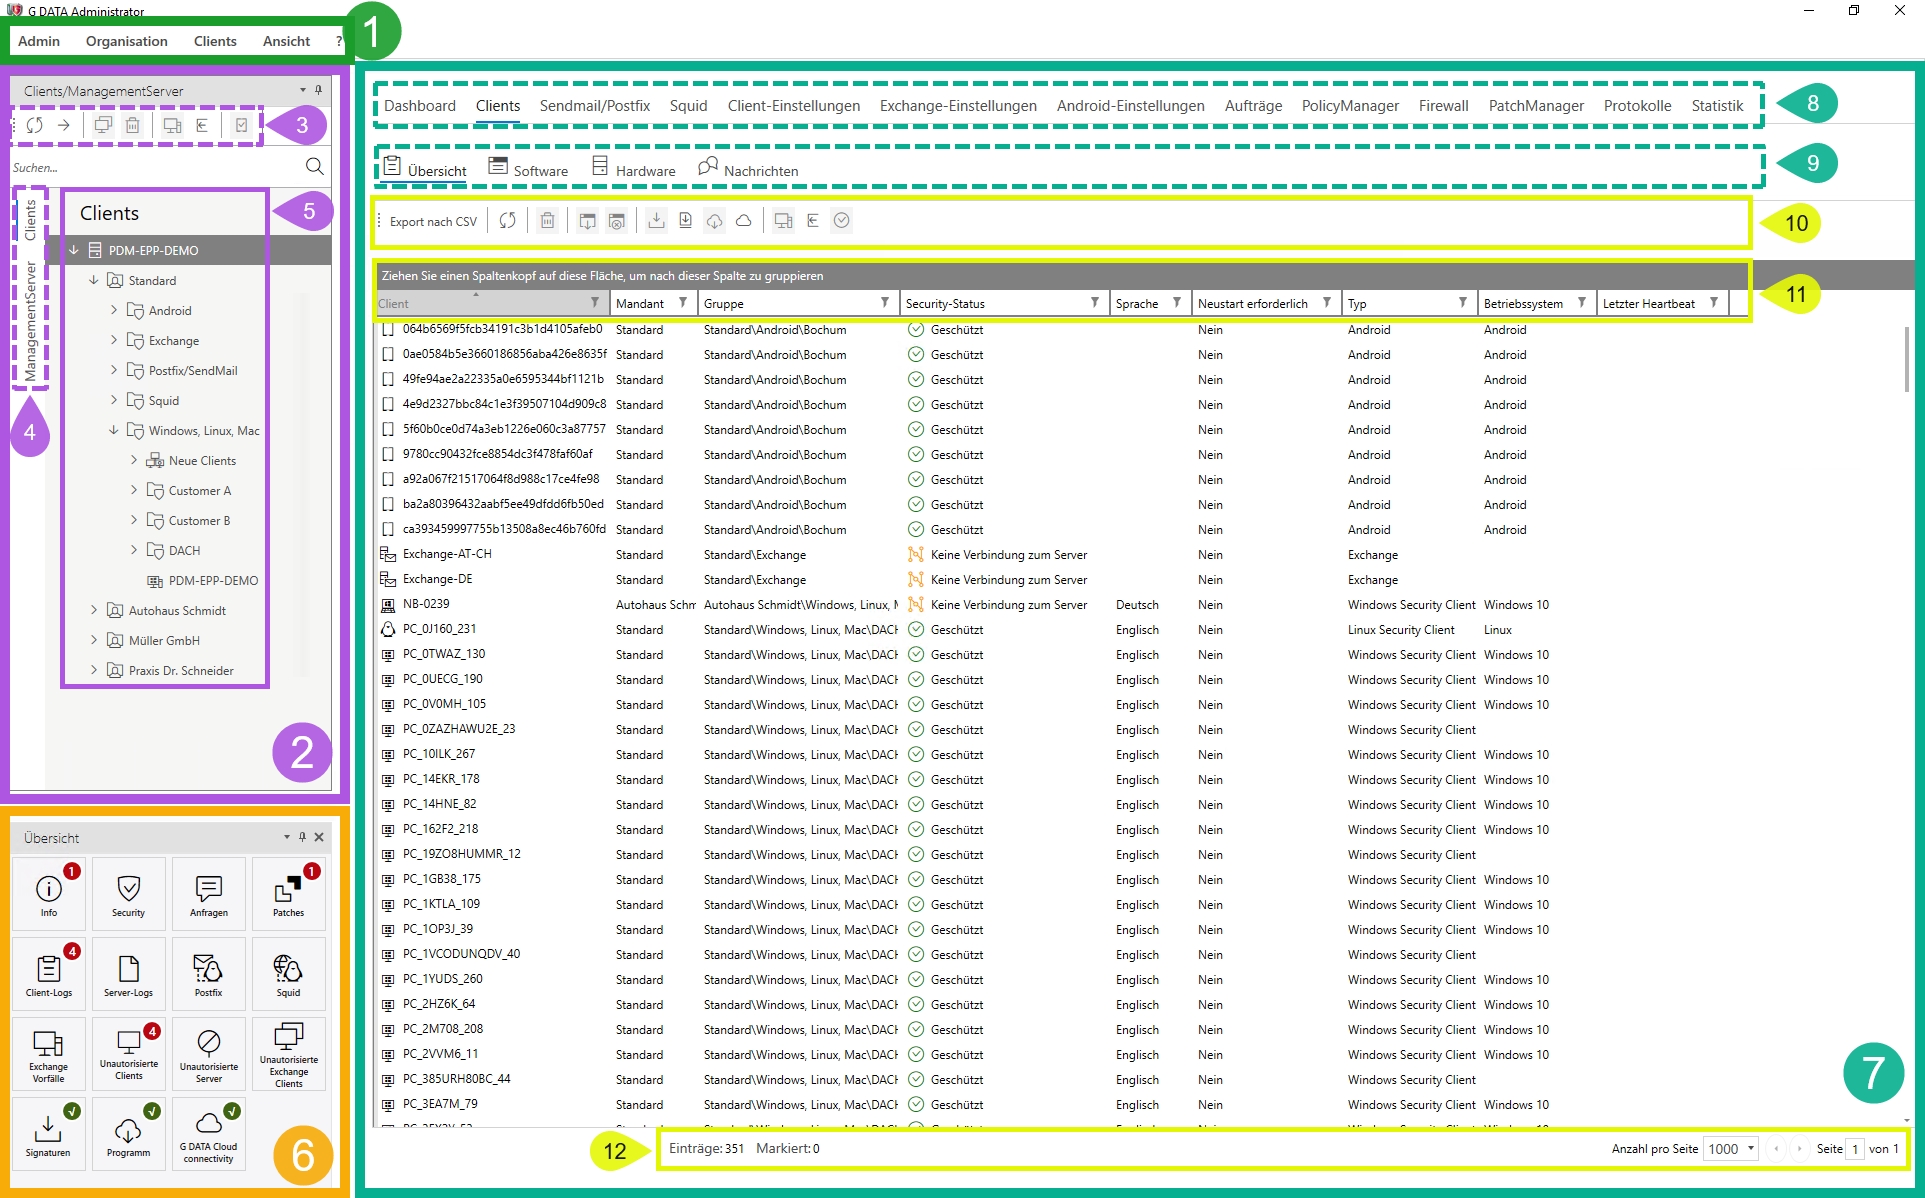Switch to the Hardware subtab
This screenshot has width=1925, height=1198.
coord(638,168)
